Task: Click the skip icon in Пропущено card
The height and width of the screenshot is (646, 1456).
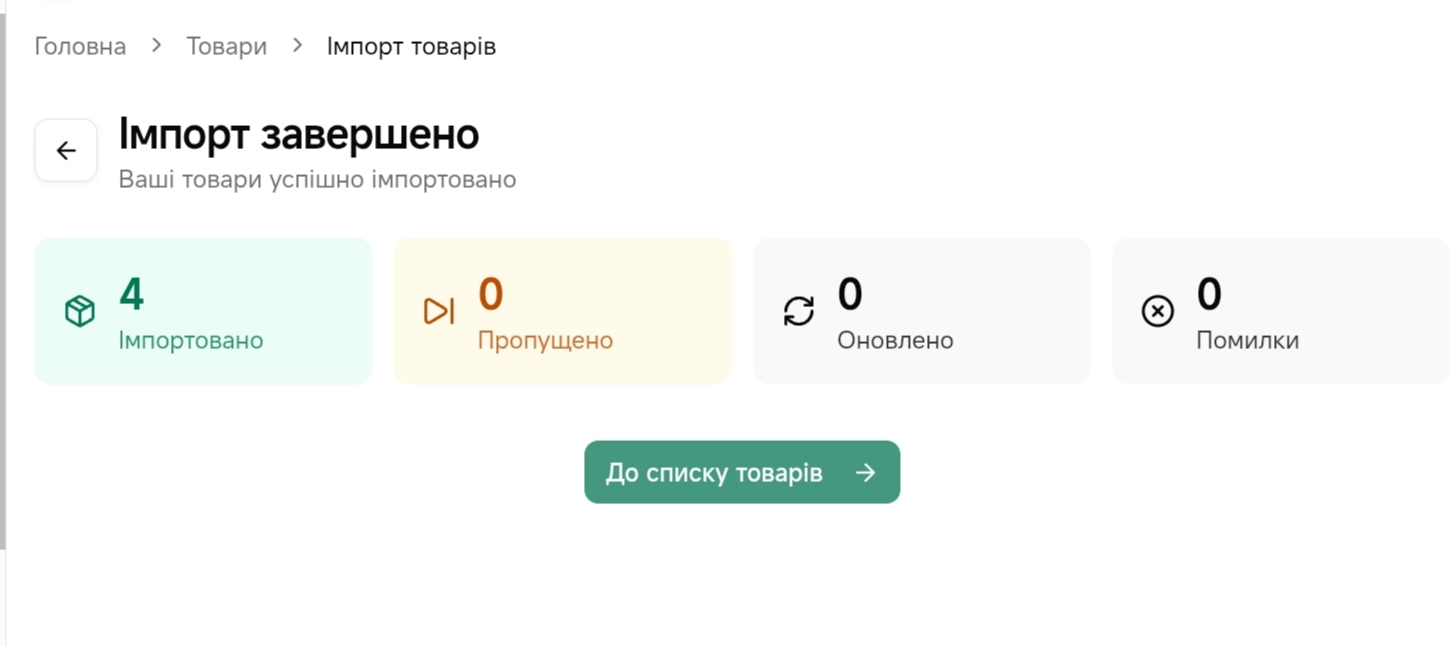Action: [439, 312]
